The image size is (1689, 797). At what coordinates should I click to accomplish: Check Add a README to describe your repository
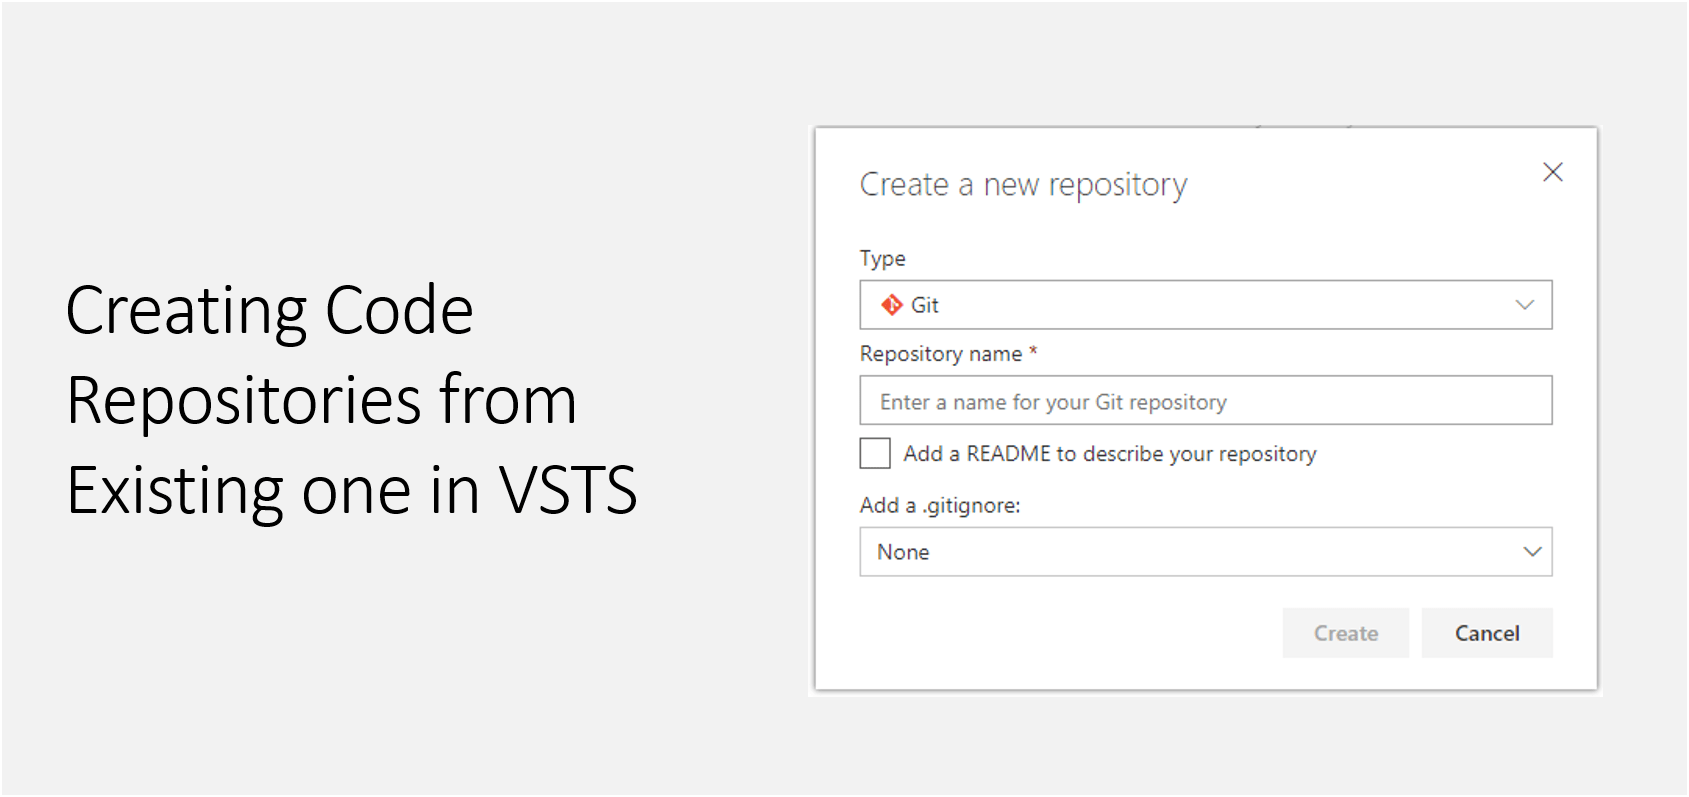pyautogui.click(x=874, y=452)
